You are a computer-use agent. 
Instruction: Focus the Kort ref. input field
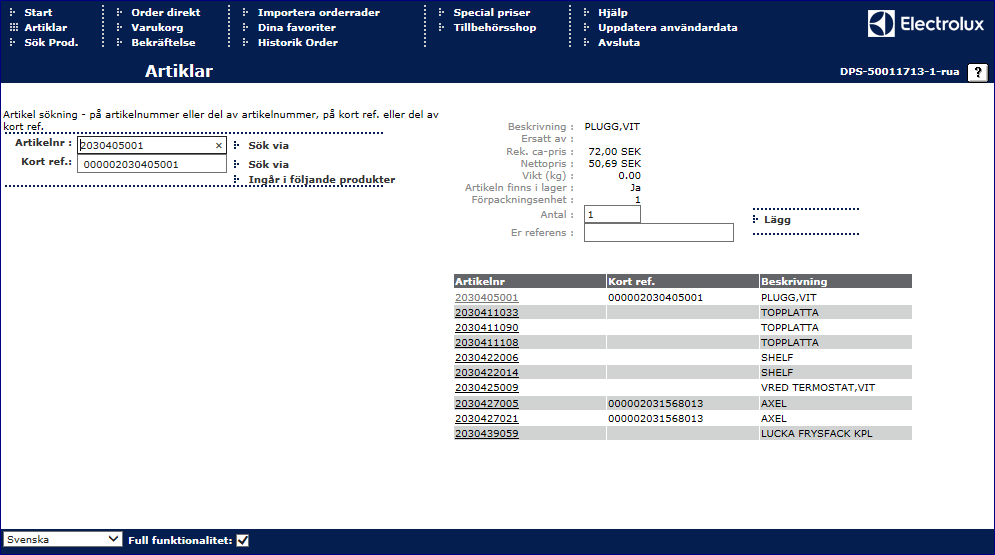pyautogui.click(x=152, y=164)
